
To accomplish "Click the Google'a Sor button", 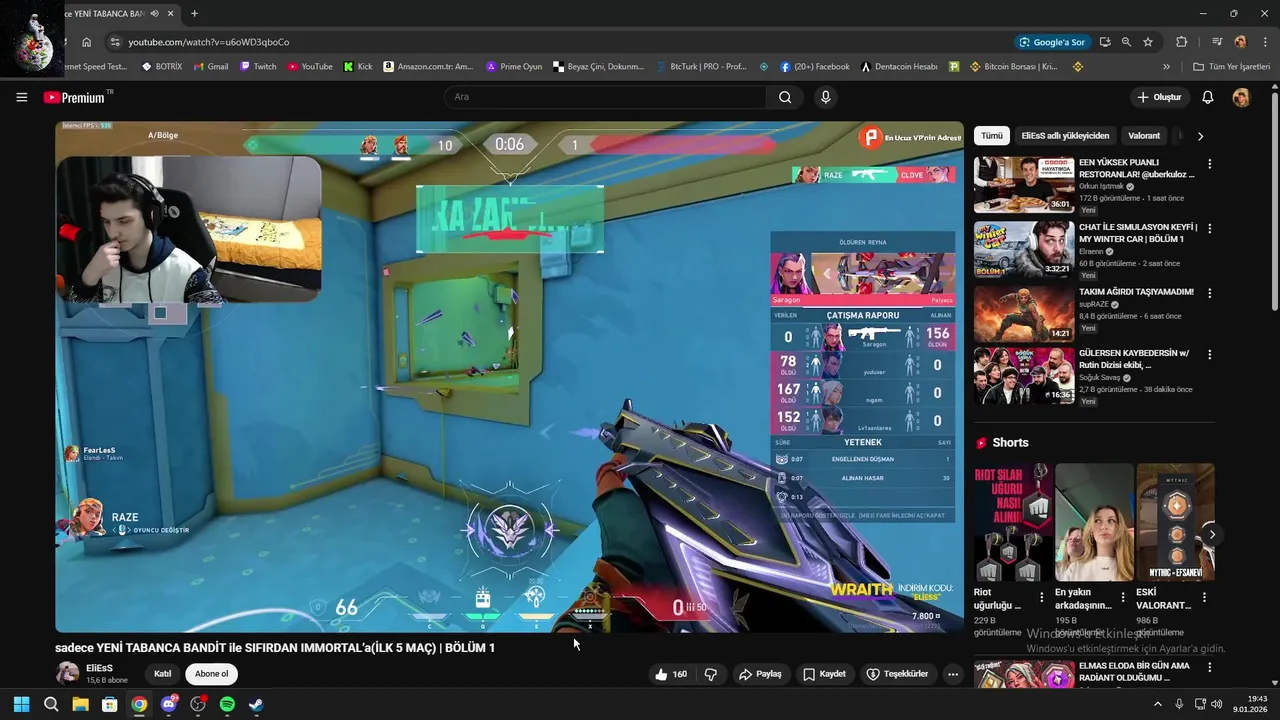I will pyautogui.click(x=1052, y=42).
